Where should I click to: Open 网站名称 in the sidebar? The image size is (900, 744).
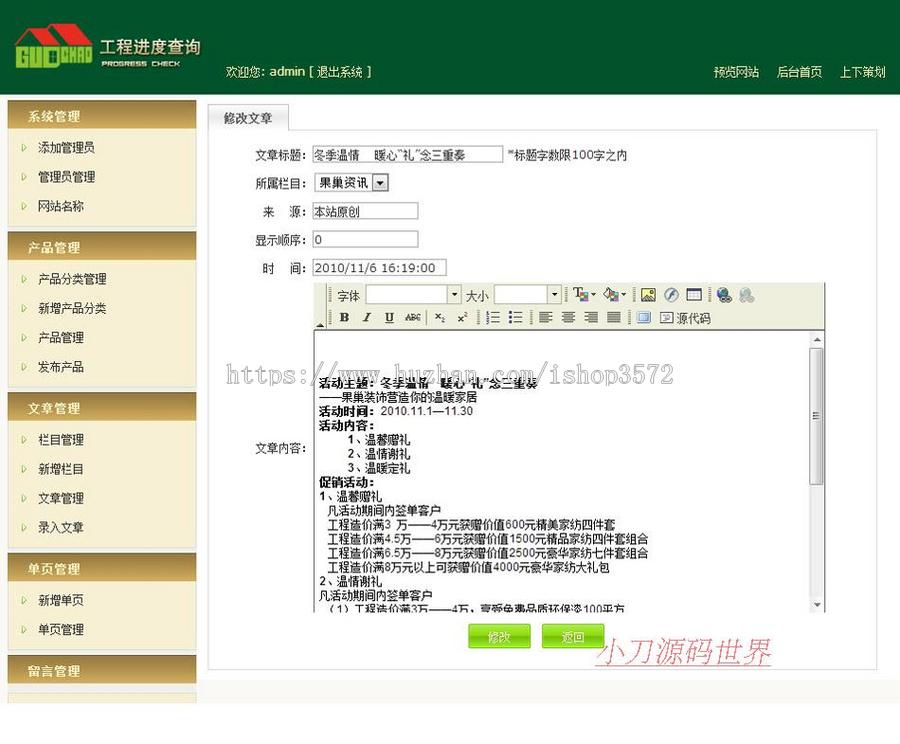60,206
